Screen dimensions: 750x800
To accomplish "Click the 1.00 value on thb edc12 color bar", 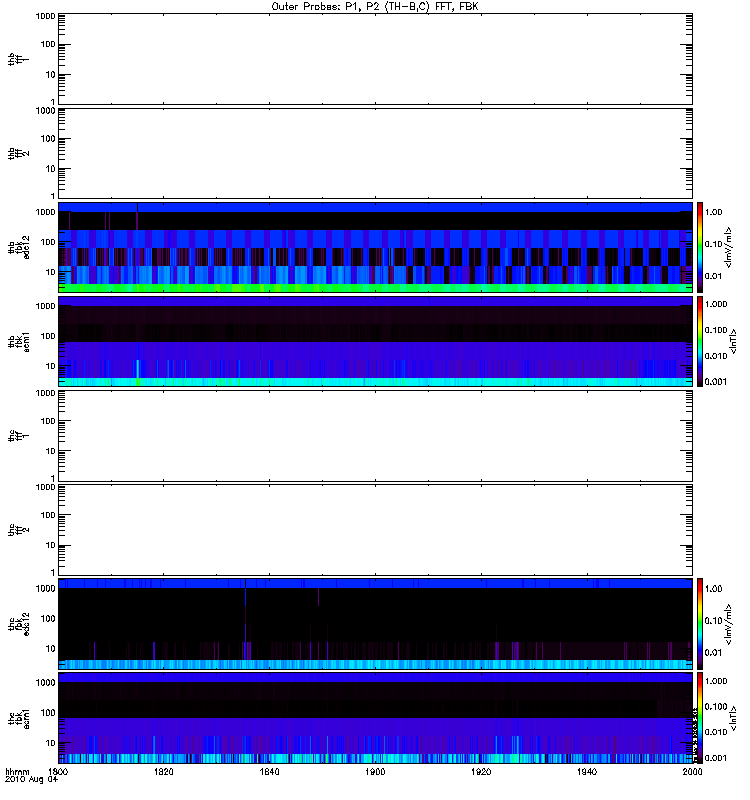I will point(713,212).
